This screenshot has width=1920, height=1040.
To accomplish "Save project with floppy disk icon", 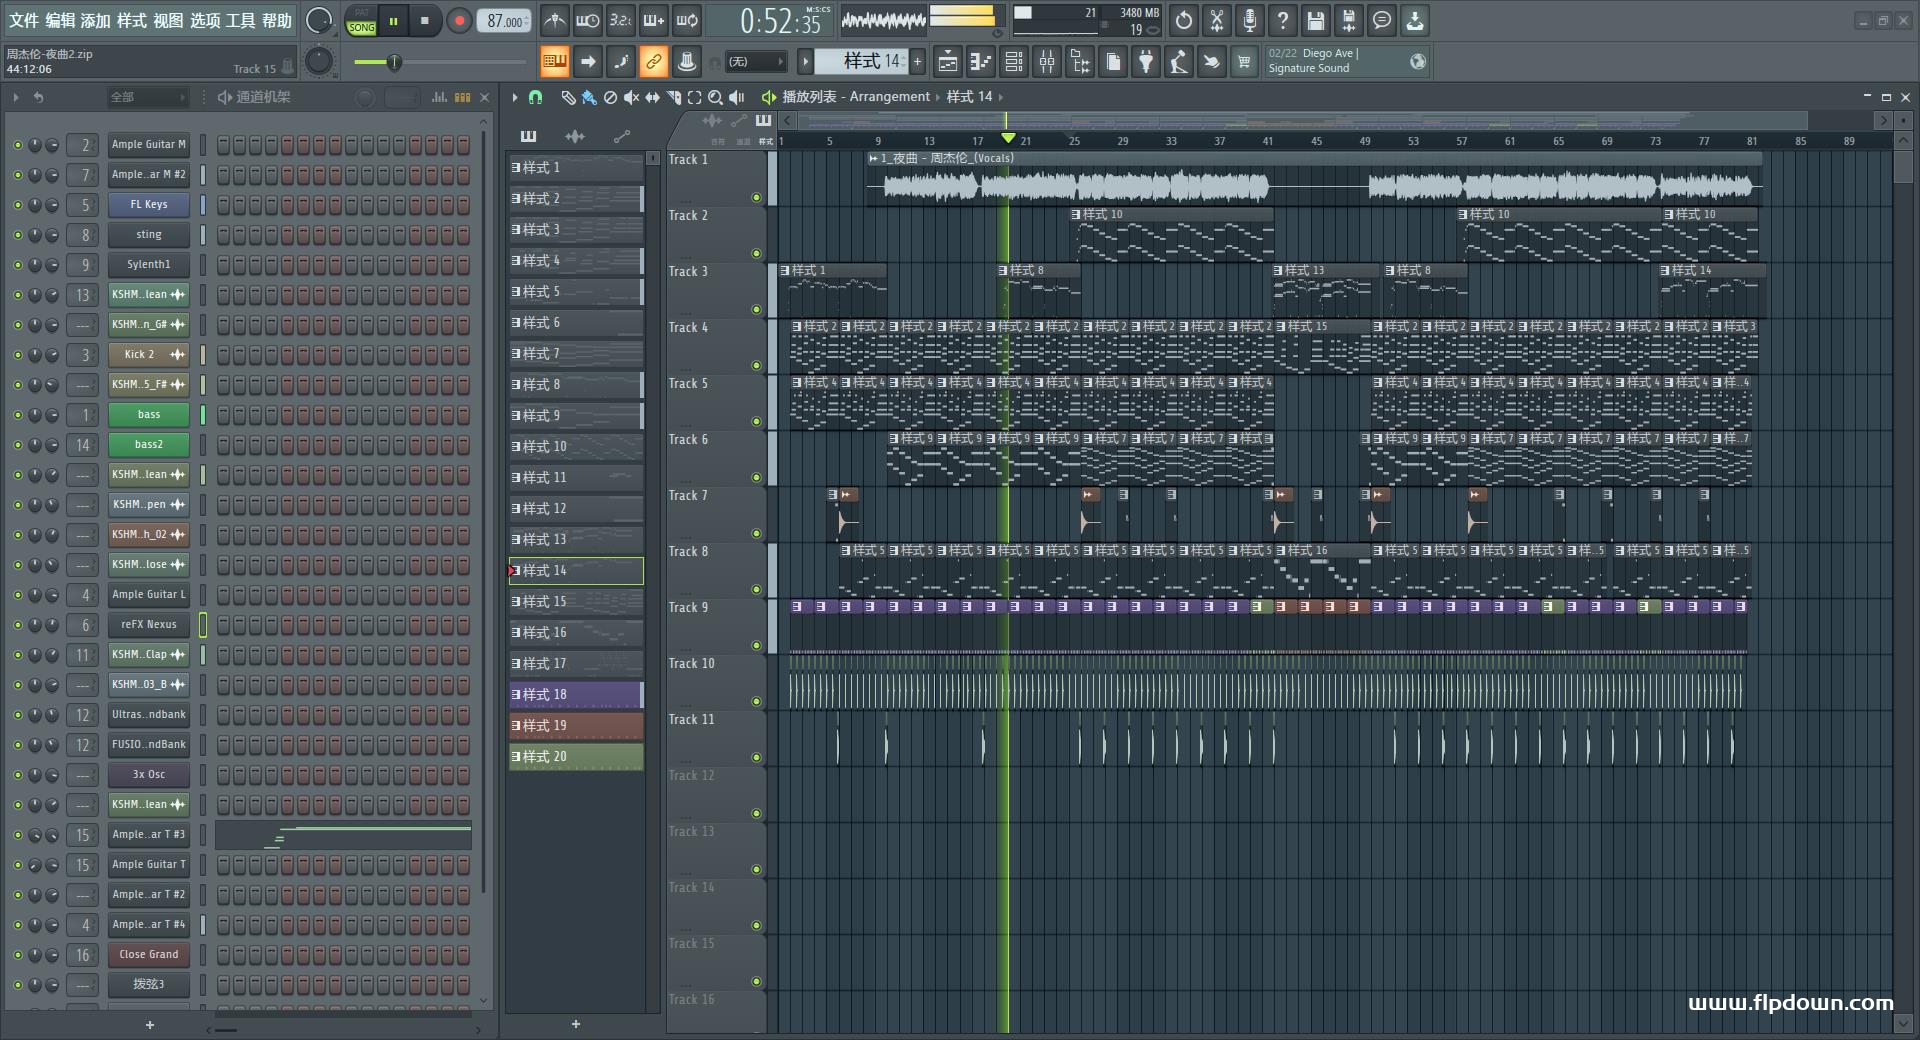I will pos(1316,20).
